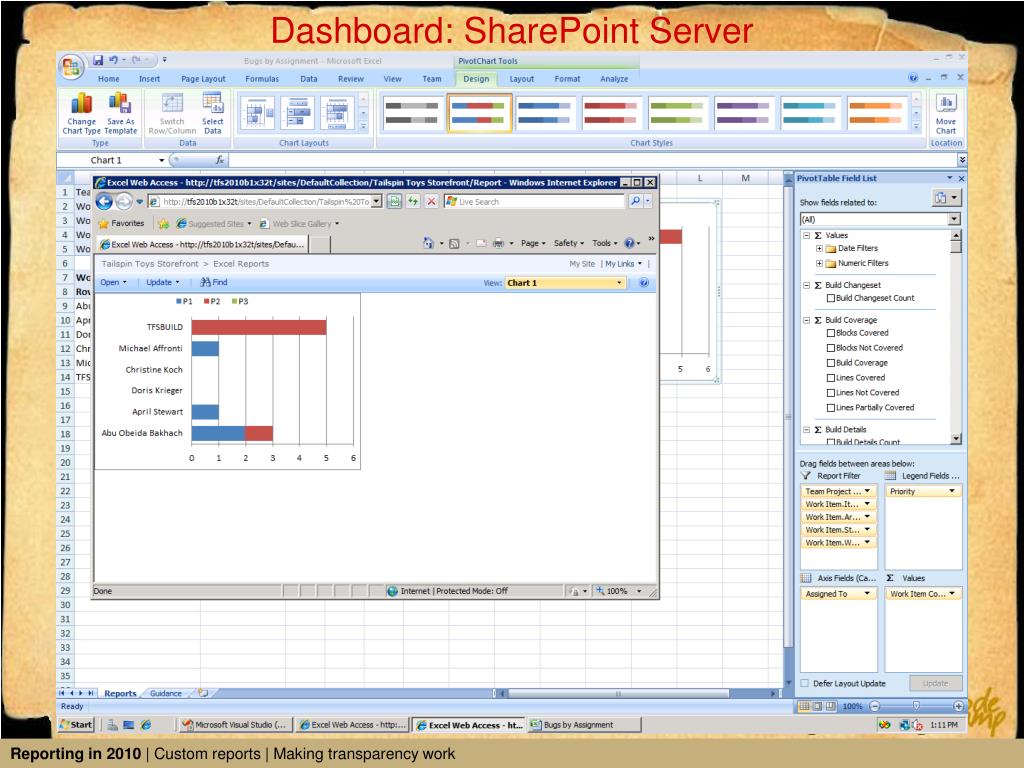This screenshot has width=1024, height=768.
Task: Zoom out with the minus button
Action: pos(875,706)
